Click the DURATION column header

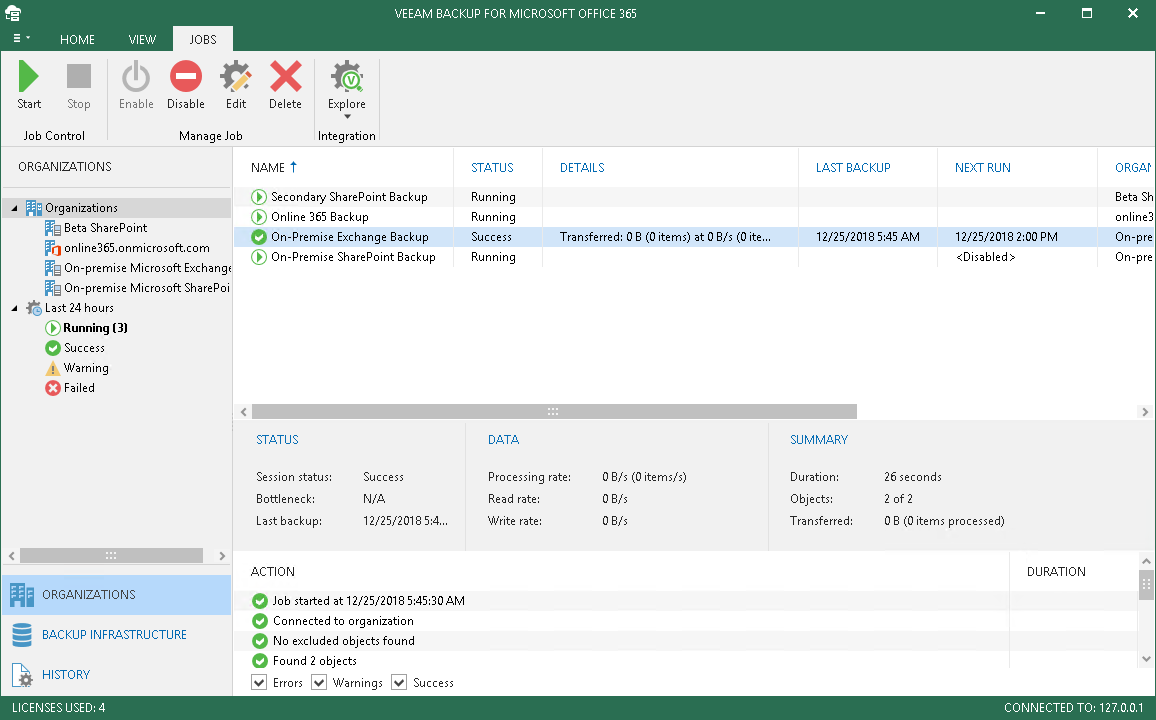pos(1056,571)
